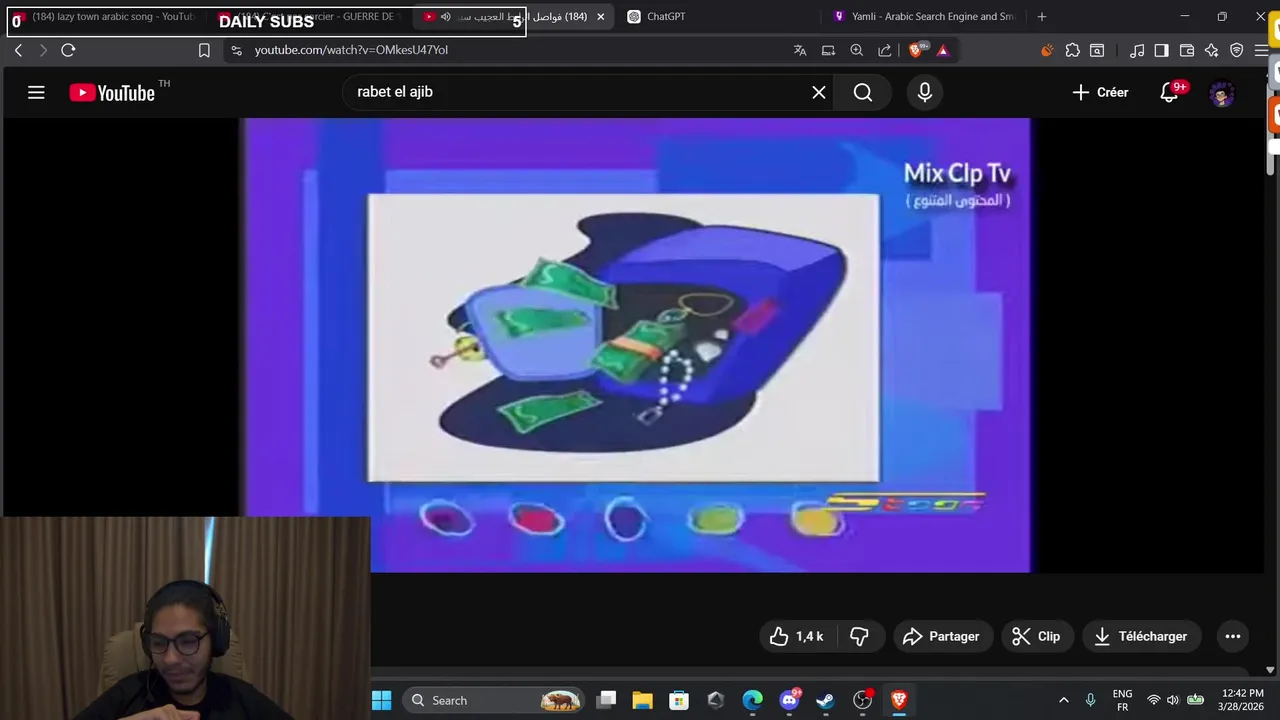Open the media controls music note

[1137, 50]
